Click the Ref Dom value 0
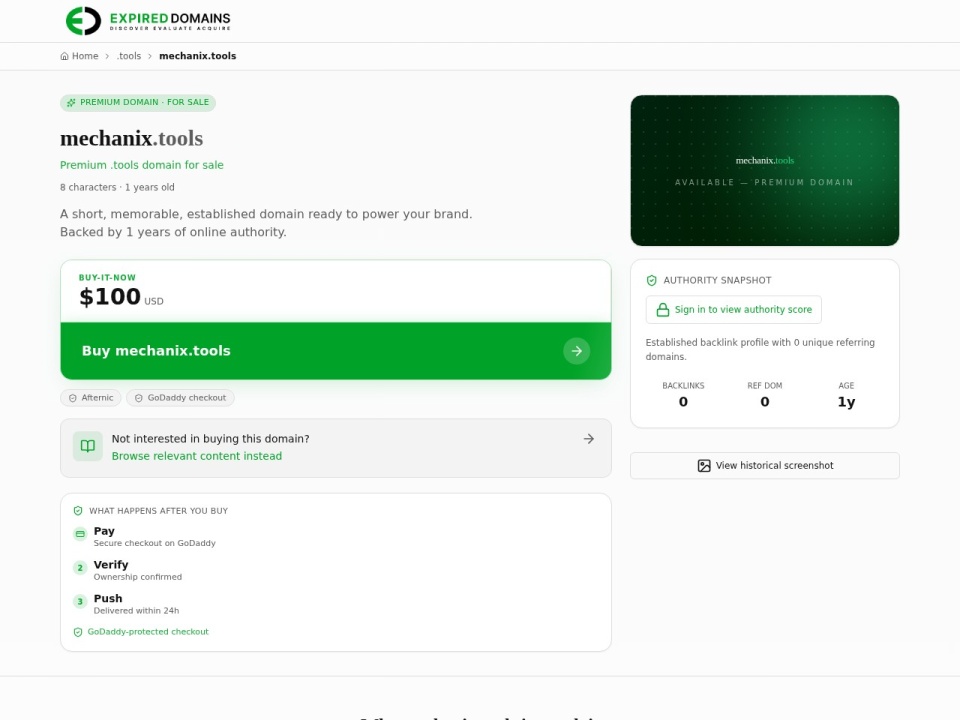The height and width of the screenshot is (720, 960). coord(765,402)
